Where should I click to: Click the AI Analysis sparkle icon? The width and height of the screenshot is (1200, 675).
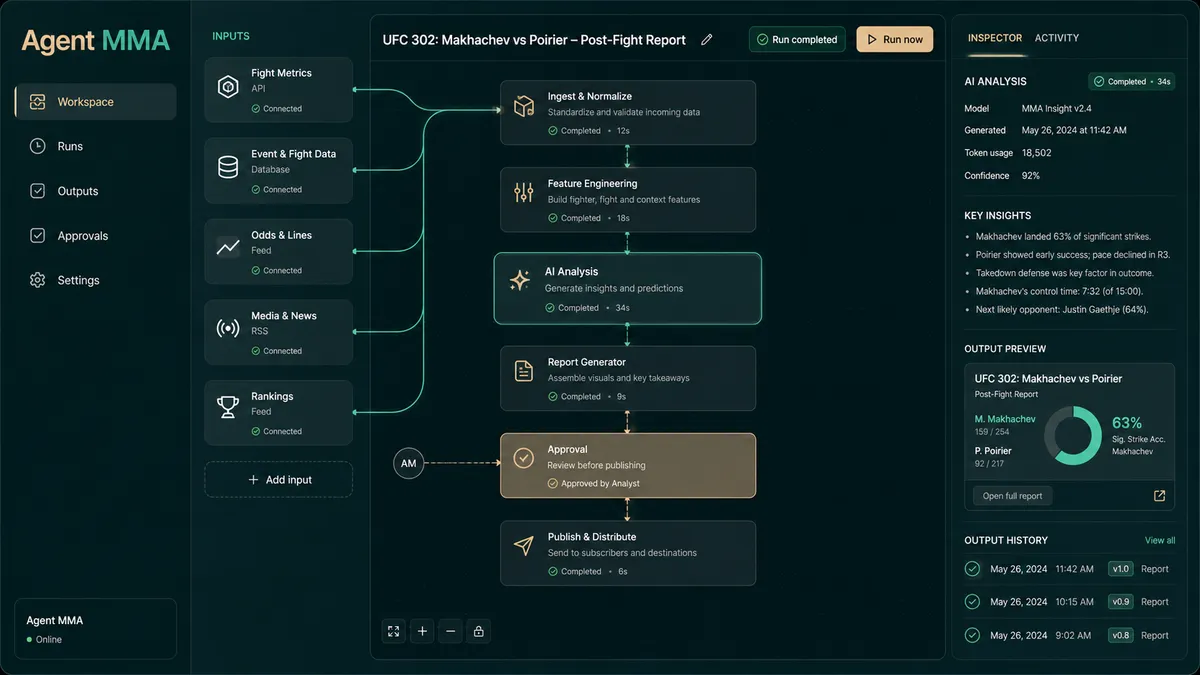tap(520, 281)
